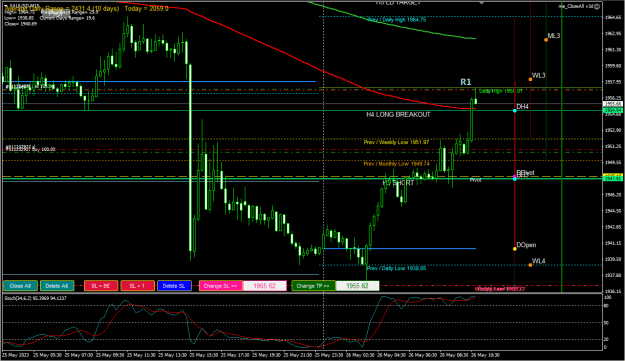The image size is (625, 361).
Task: Click the chart shift triangle at top
Action: point(481,2)
